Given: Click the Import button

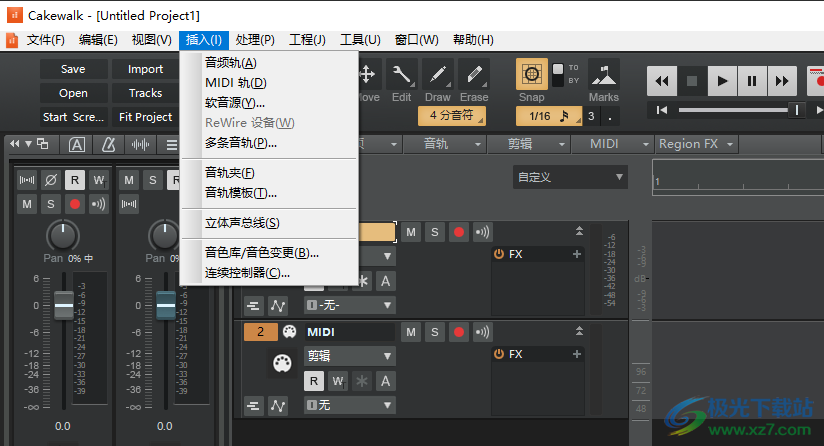Looking at the screenshot, I should [145, 69].
